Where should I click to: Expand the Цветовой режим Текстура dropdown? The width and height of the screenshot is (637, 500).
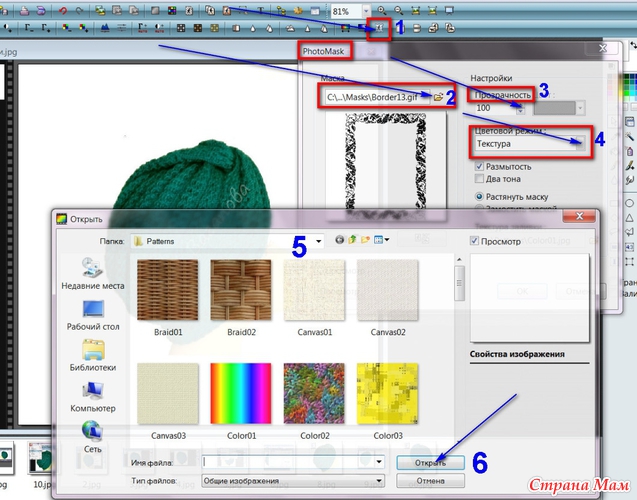click(581, 143)
